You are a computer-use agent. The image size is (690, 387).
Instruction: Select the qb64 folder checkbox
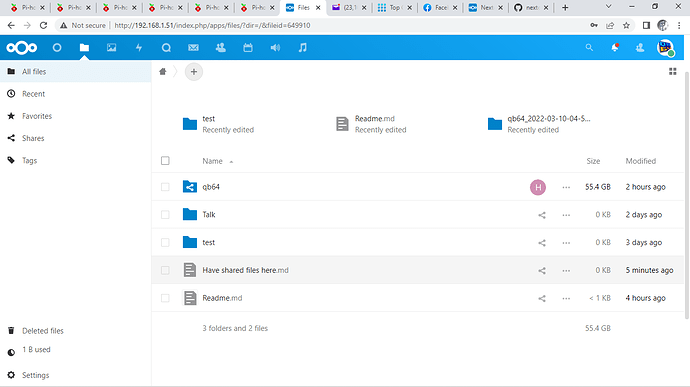pos(165,187)
